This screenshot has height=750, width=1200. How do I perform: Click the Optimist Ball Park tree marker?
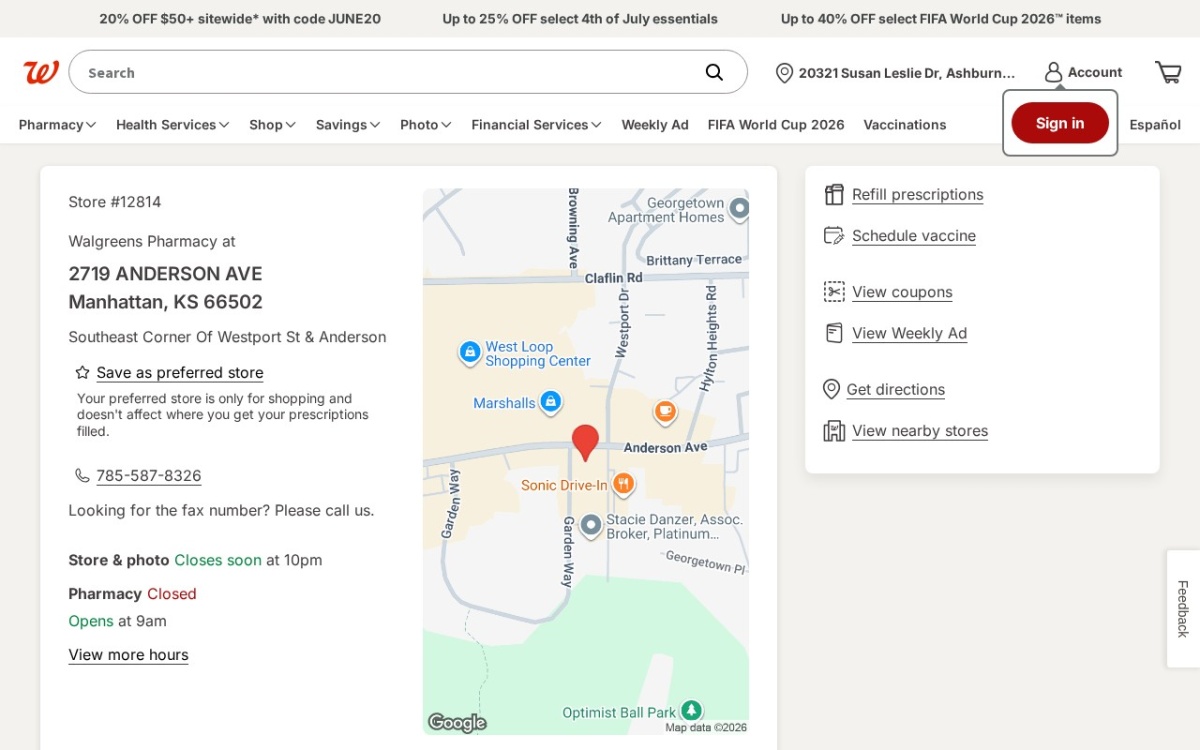[691, 710]
